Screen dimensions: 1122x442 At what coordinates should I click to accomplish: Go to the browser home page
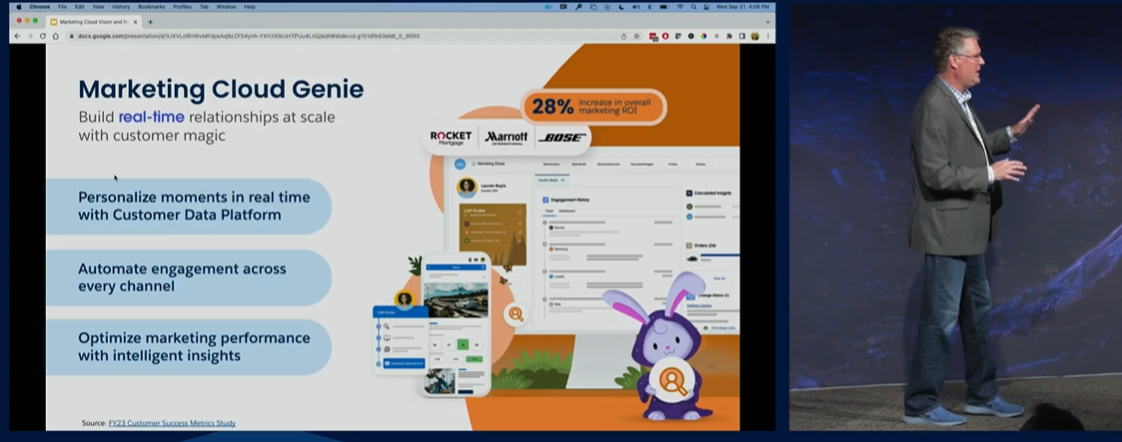56,36
